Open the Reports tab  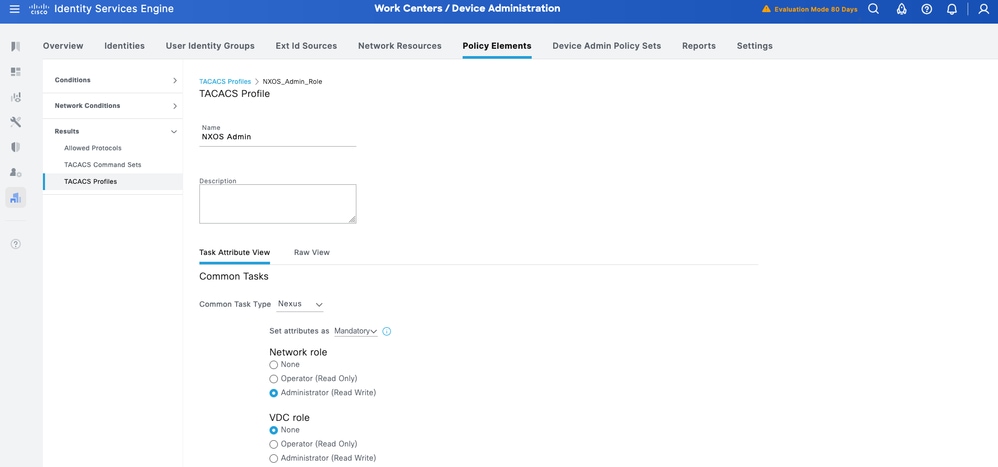(699, 46)
